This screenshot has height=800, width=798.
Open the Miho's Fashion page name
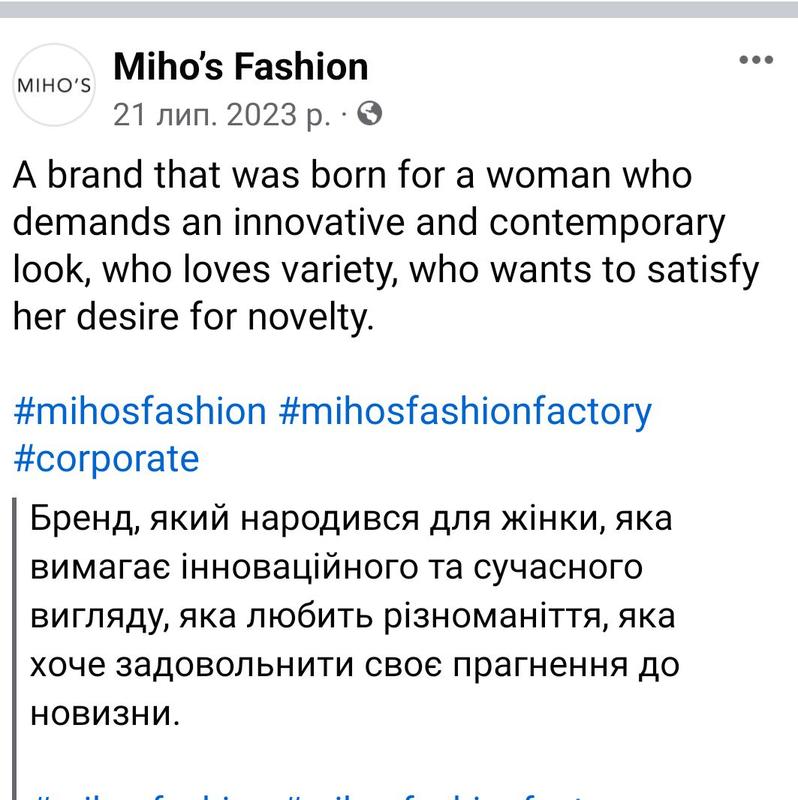[x=240, y=66]
